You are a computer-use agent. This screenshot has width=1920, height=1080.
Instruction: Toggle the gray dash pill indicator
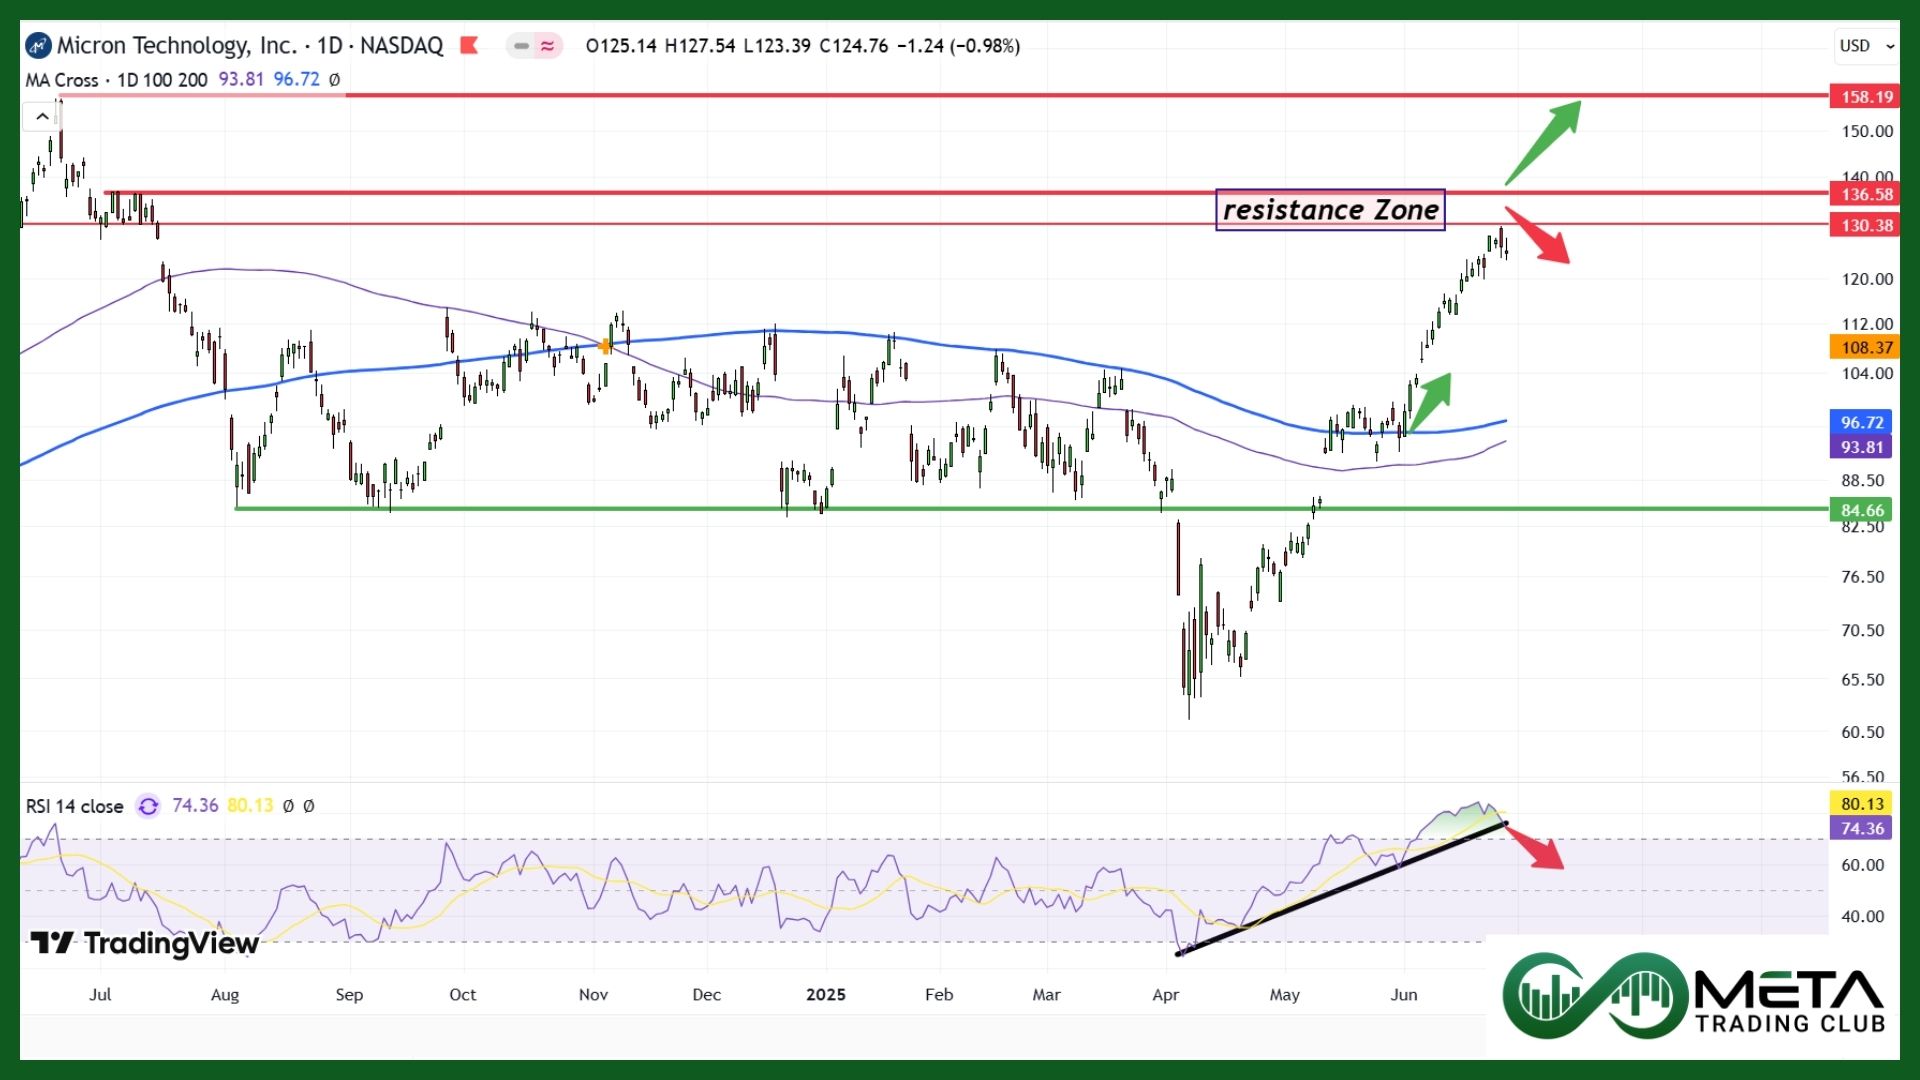pos(521,46)
